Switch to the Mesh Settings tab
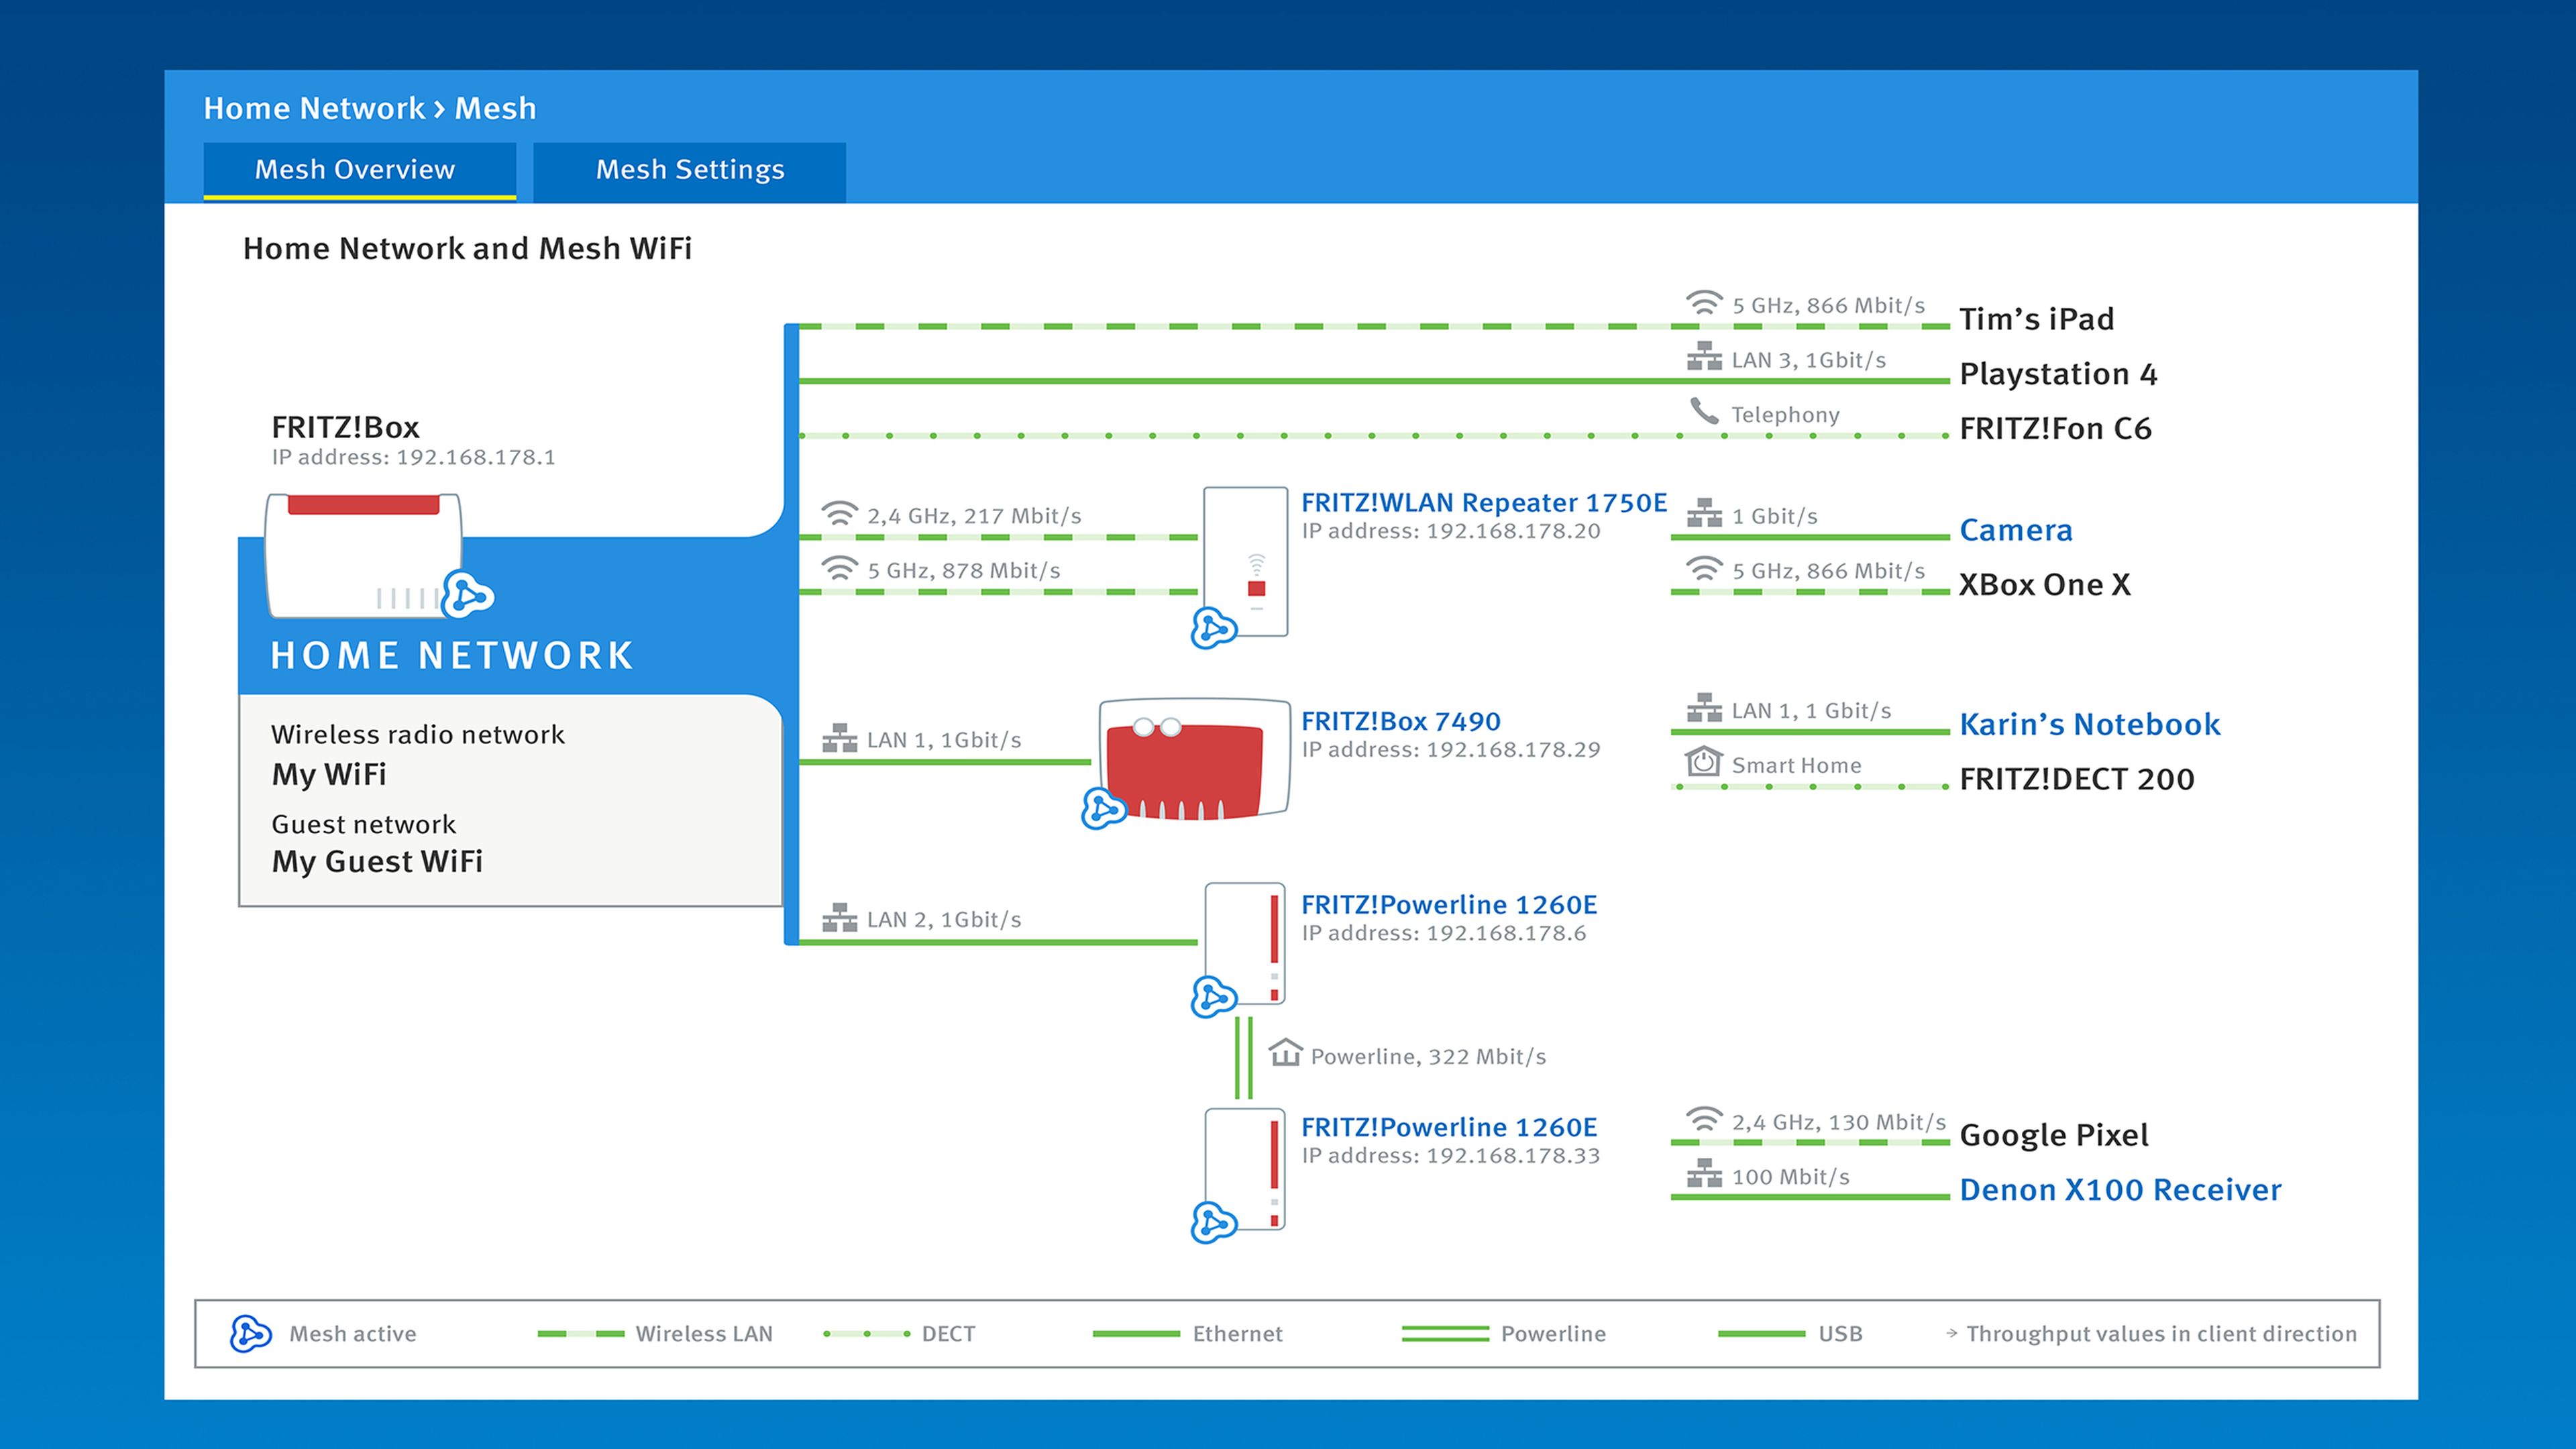The image size is (2576, 1449). click(689, 170)
